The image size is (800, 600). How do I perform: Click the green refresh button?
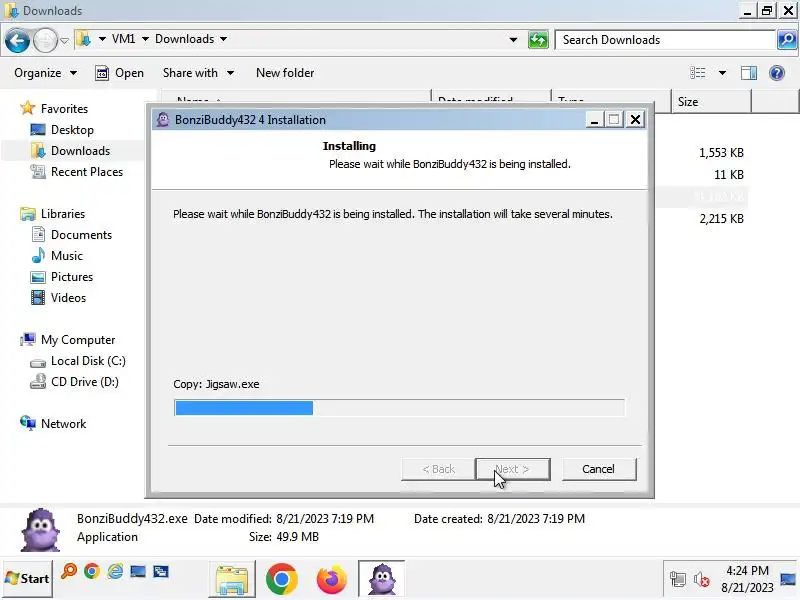coord(538,40)
